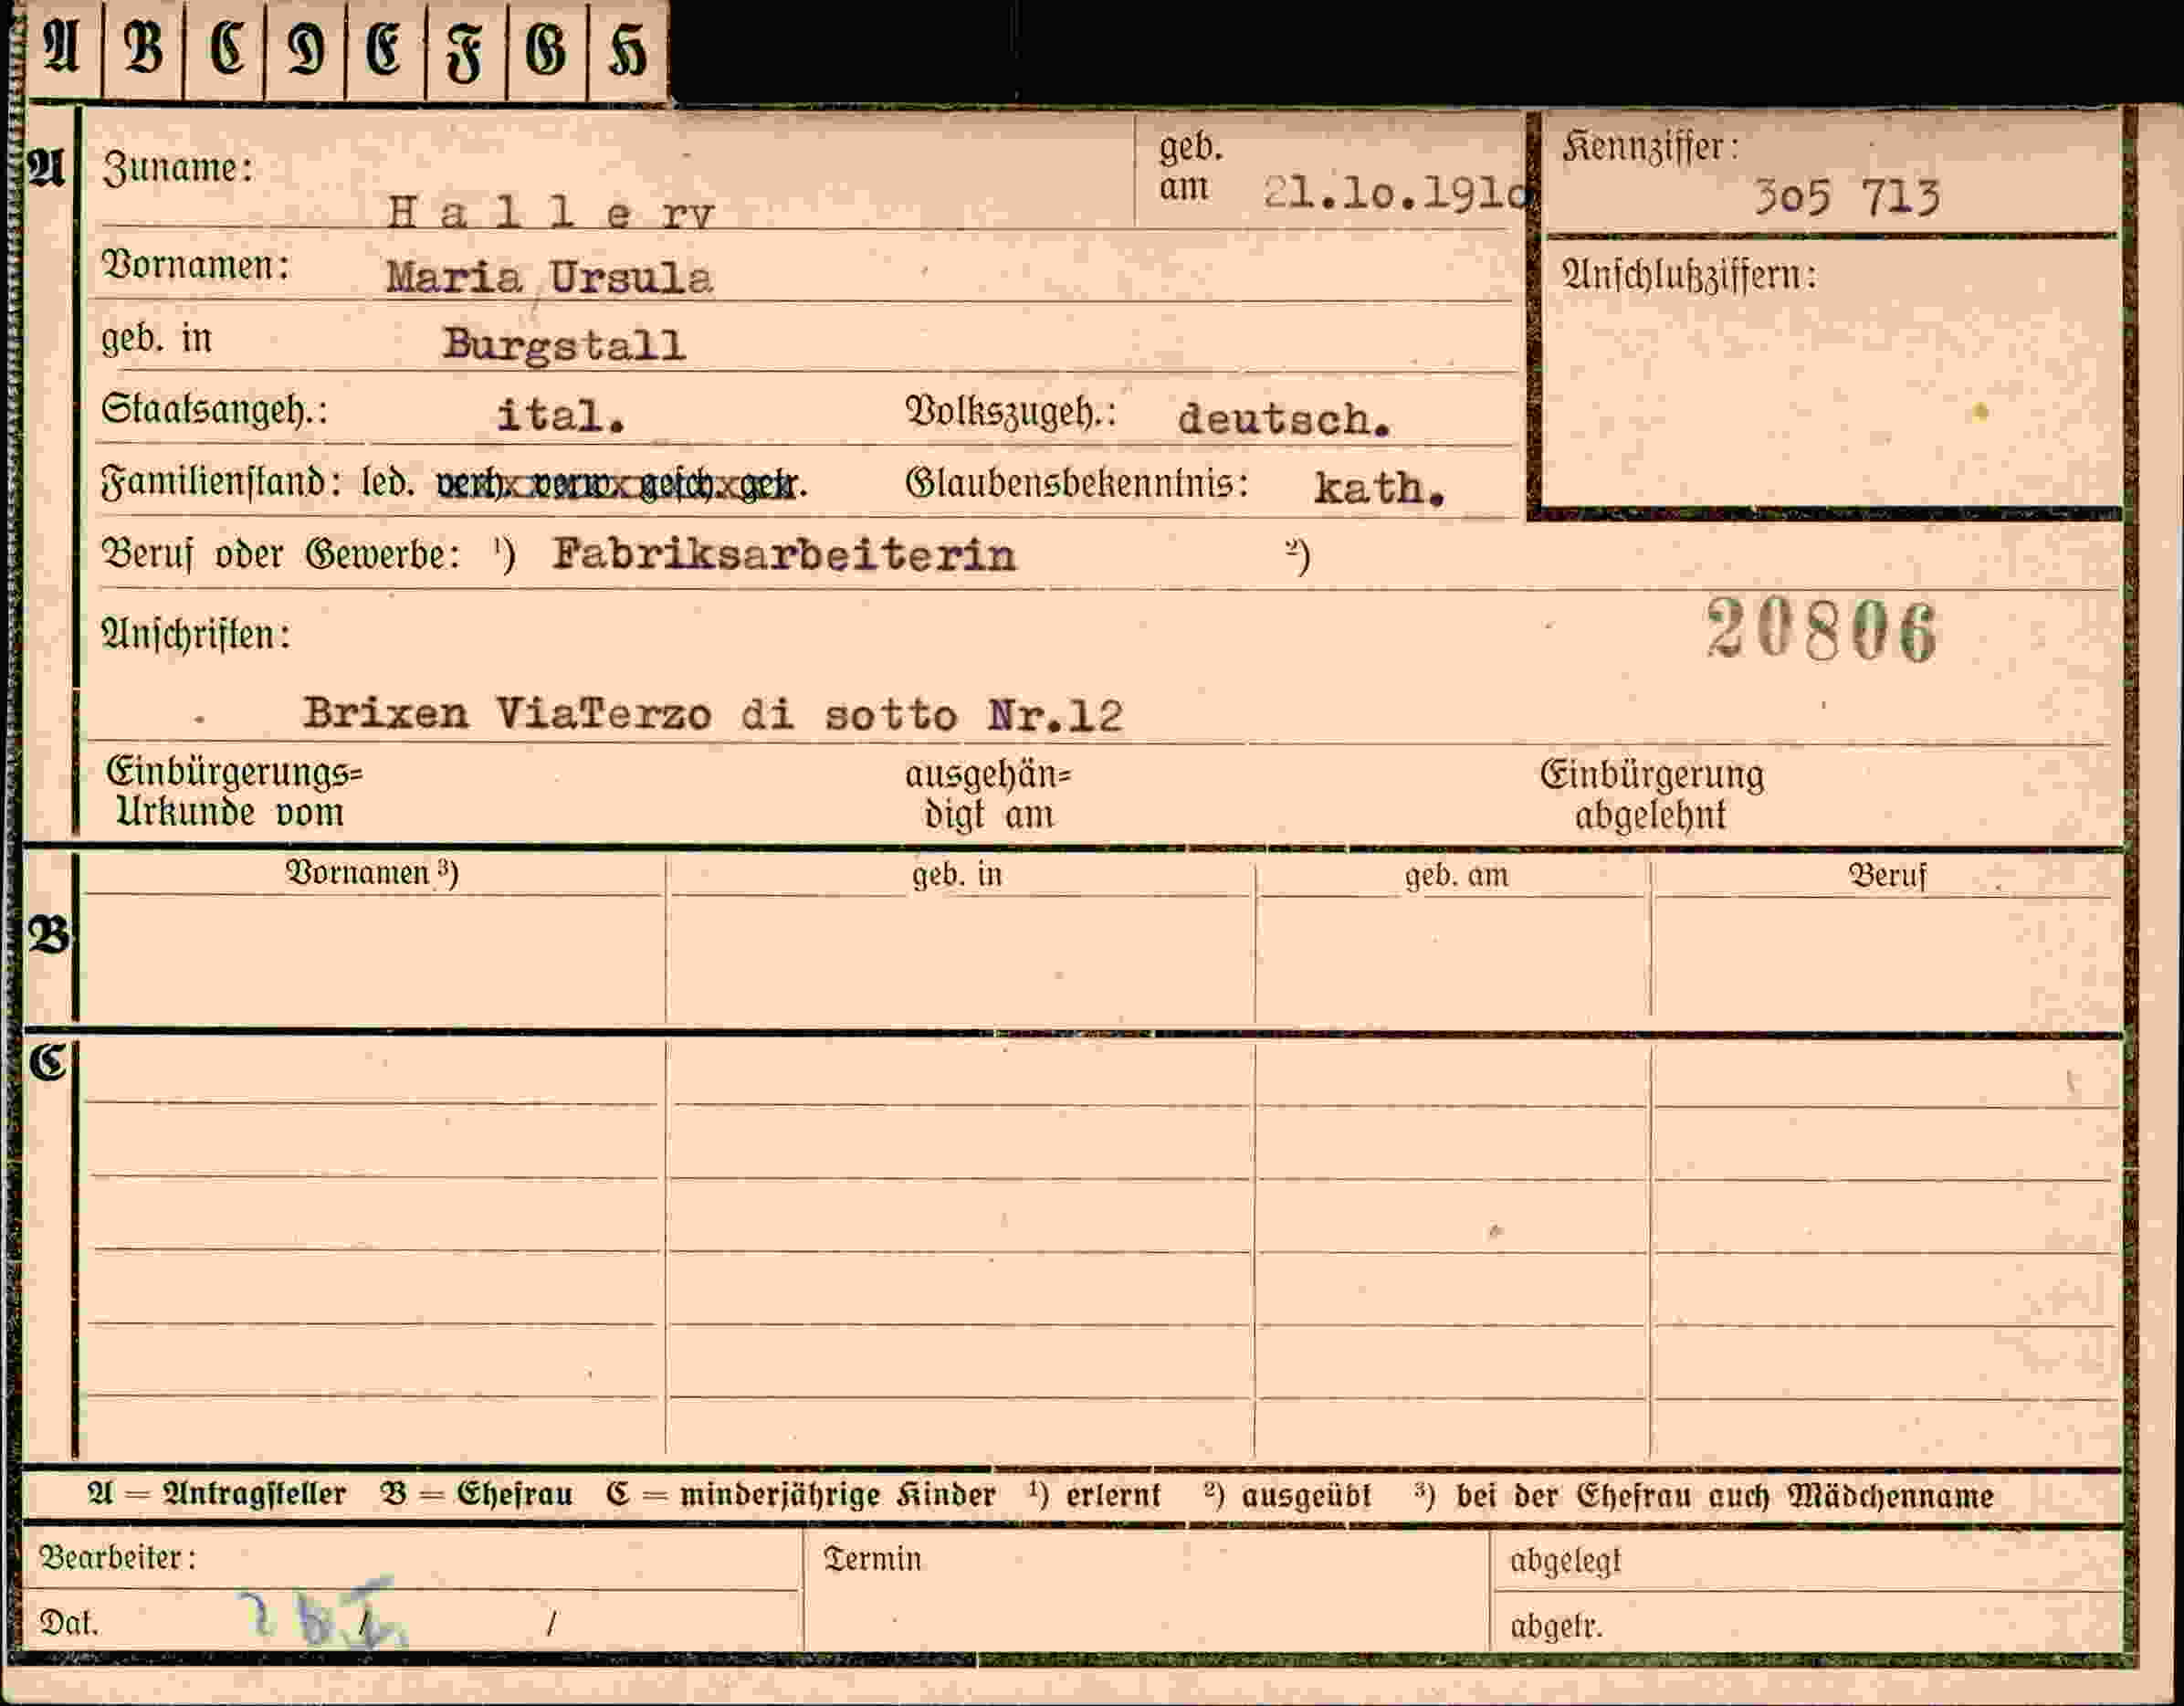The height and width of the screenshot is (1706, 2184).
Task: Click the address 'Brixen ViaTerzo di sotto Nr.12'
Action: tap(713, 714)
